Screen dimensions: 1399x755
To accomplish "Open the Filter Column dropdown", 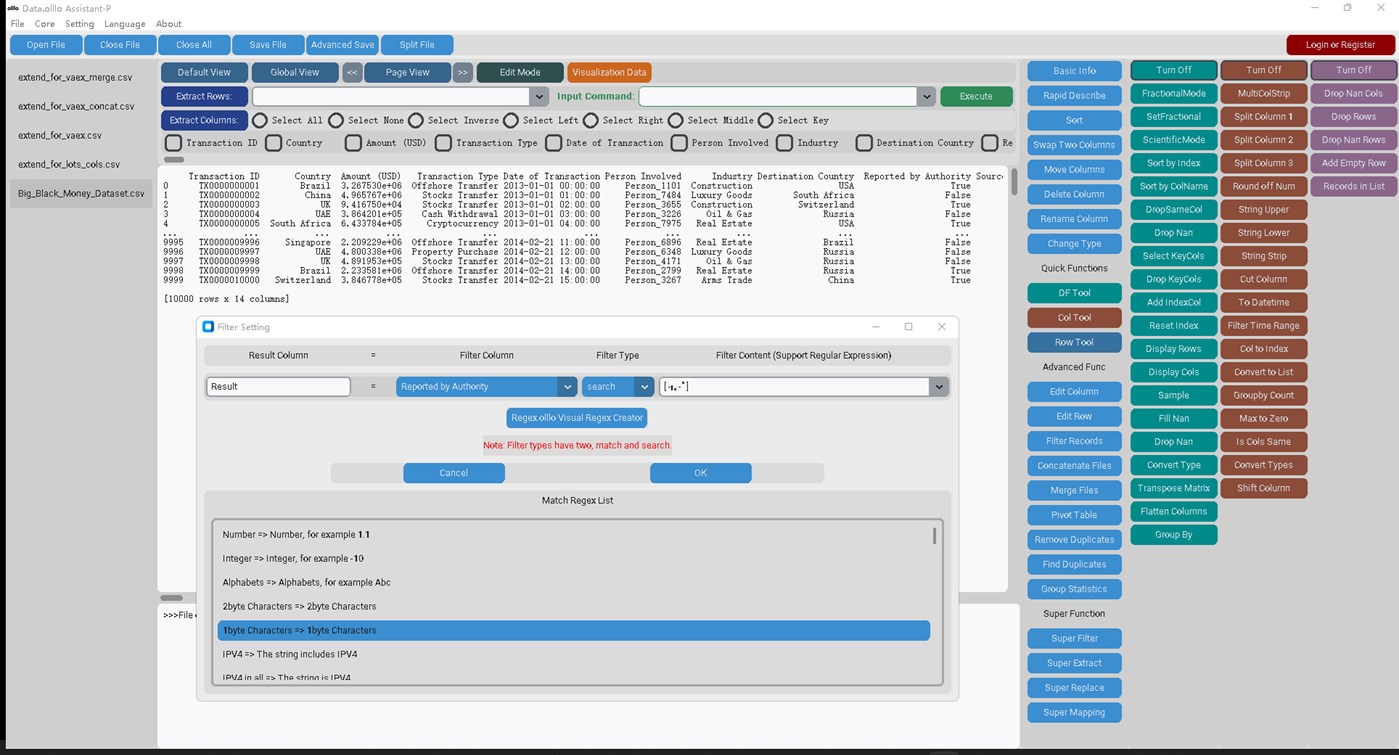I will [x=486, y=386].
